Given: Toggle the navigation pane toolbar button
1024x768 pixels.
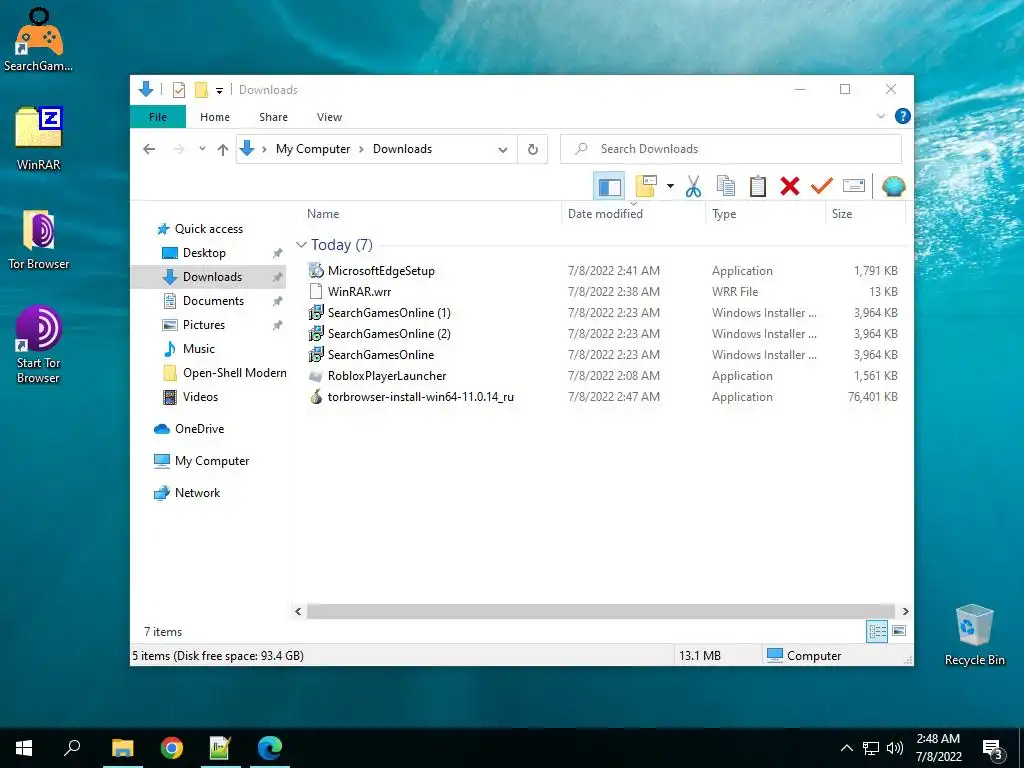Looking at the screenshot, I should tap(609, 187).
